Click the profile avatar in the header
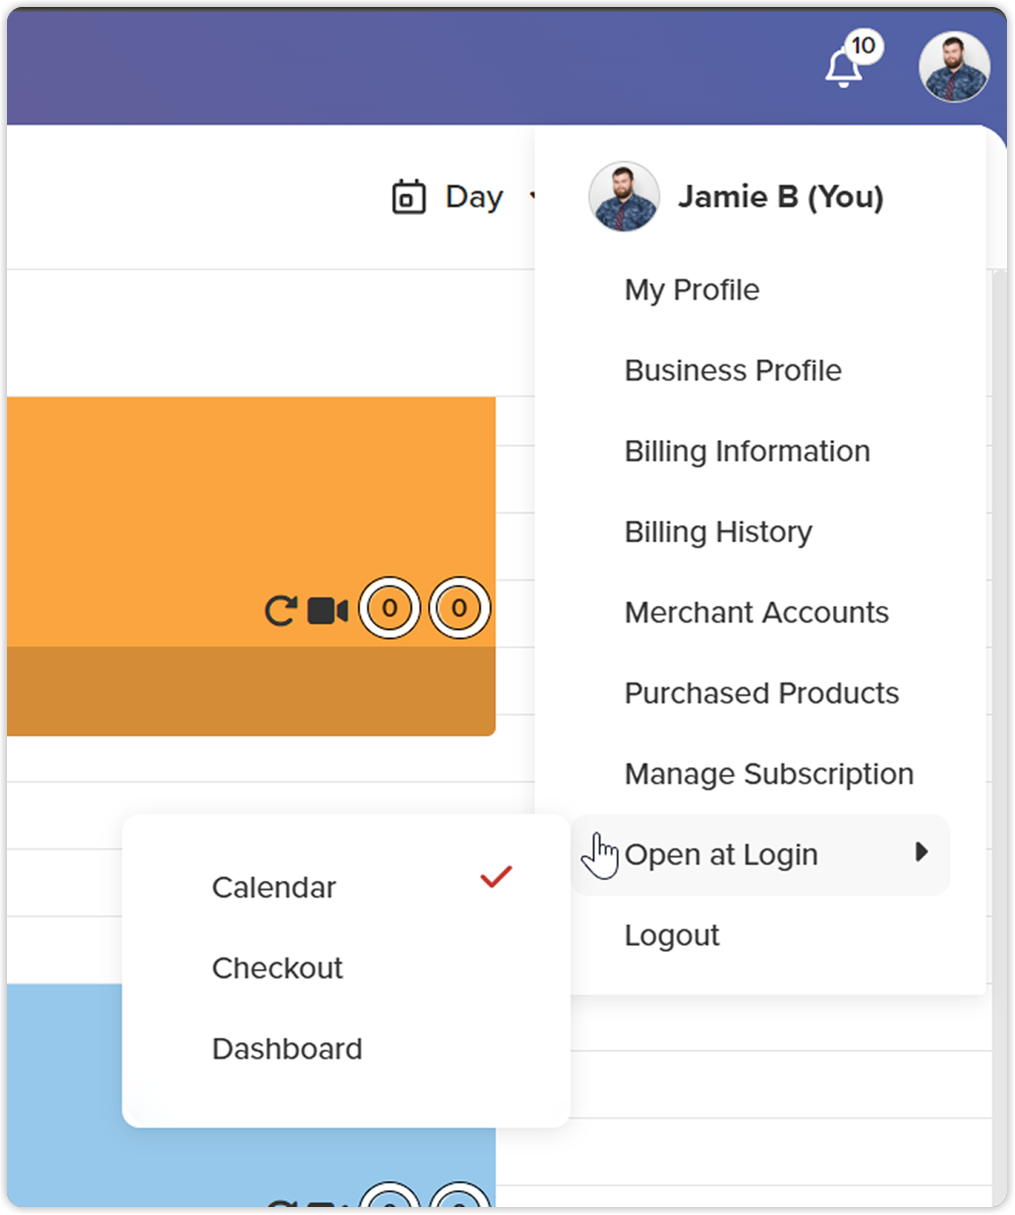Image resolution: width=1015 pixels, height=1215 pixels. 954,67
